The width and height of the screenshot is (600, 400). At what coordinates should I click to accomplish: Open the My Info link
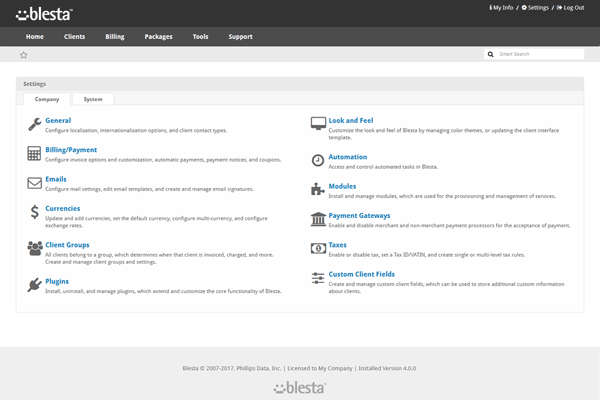pos(501,8)
